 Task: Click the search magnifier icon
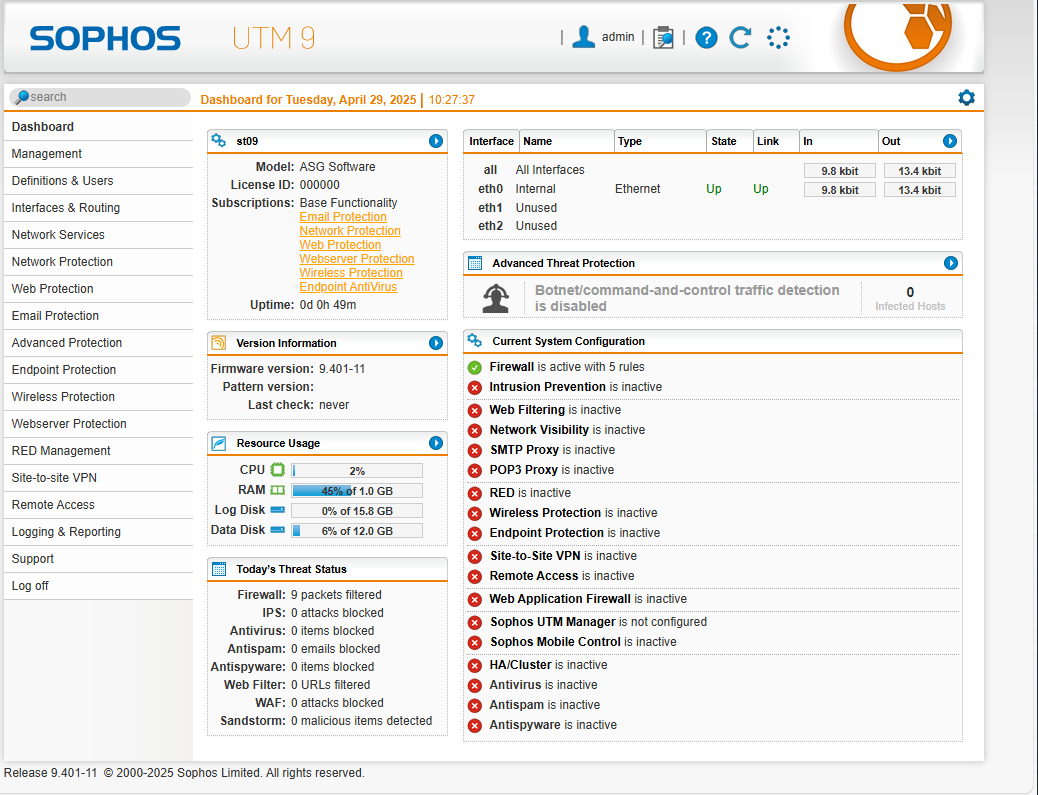[22, 97]
